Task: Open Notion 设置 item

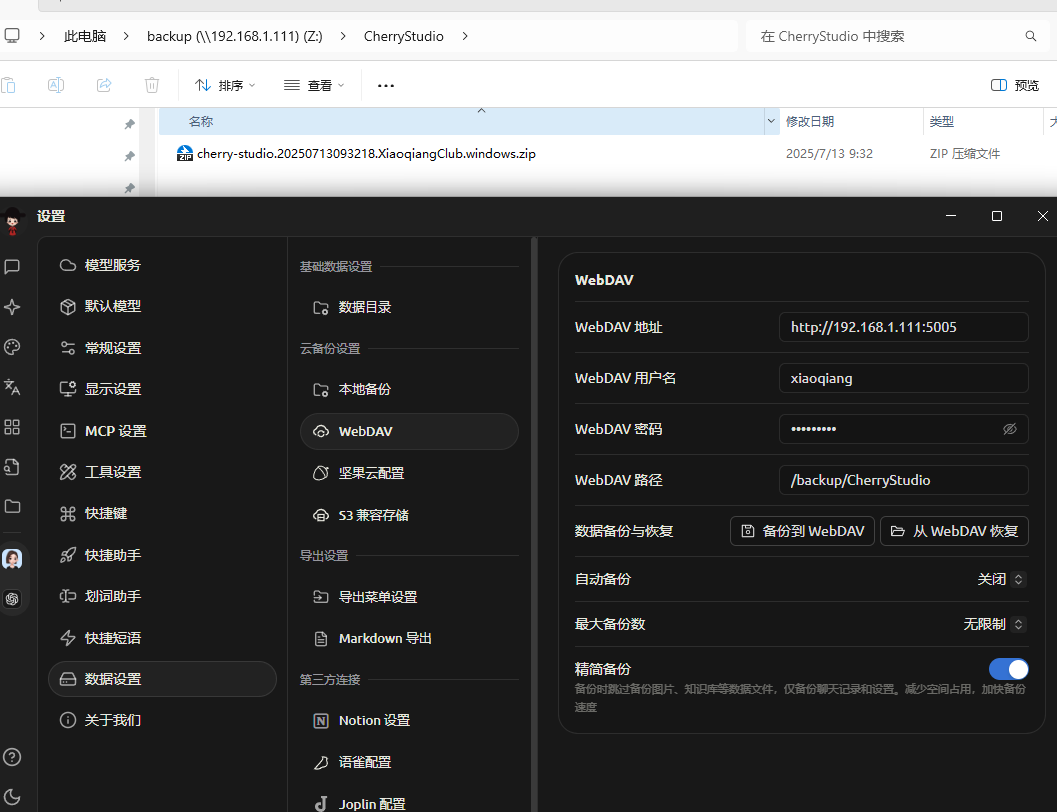Action: [409, 720]
